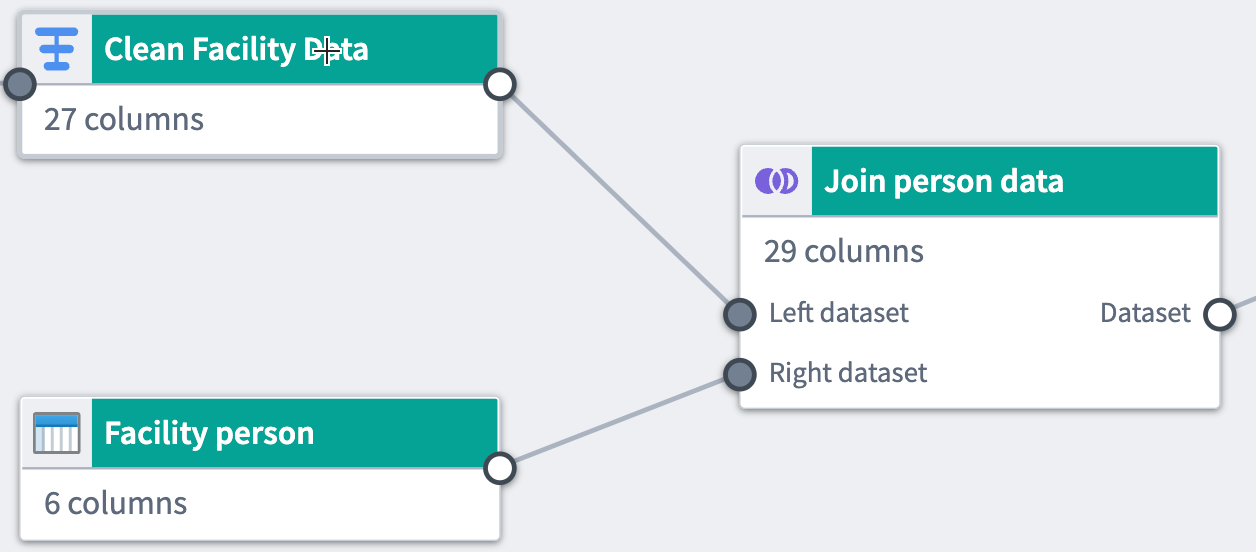Viewport: 1256px width, 552px height.
Task: Click the 6 columns label
Action: [116, 502]
